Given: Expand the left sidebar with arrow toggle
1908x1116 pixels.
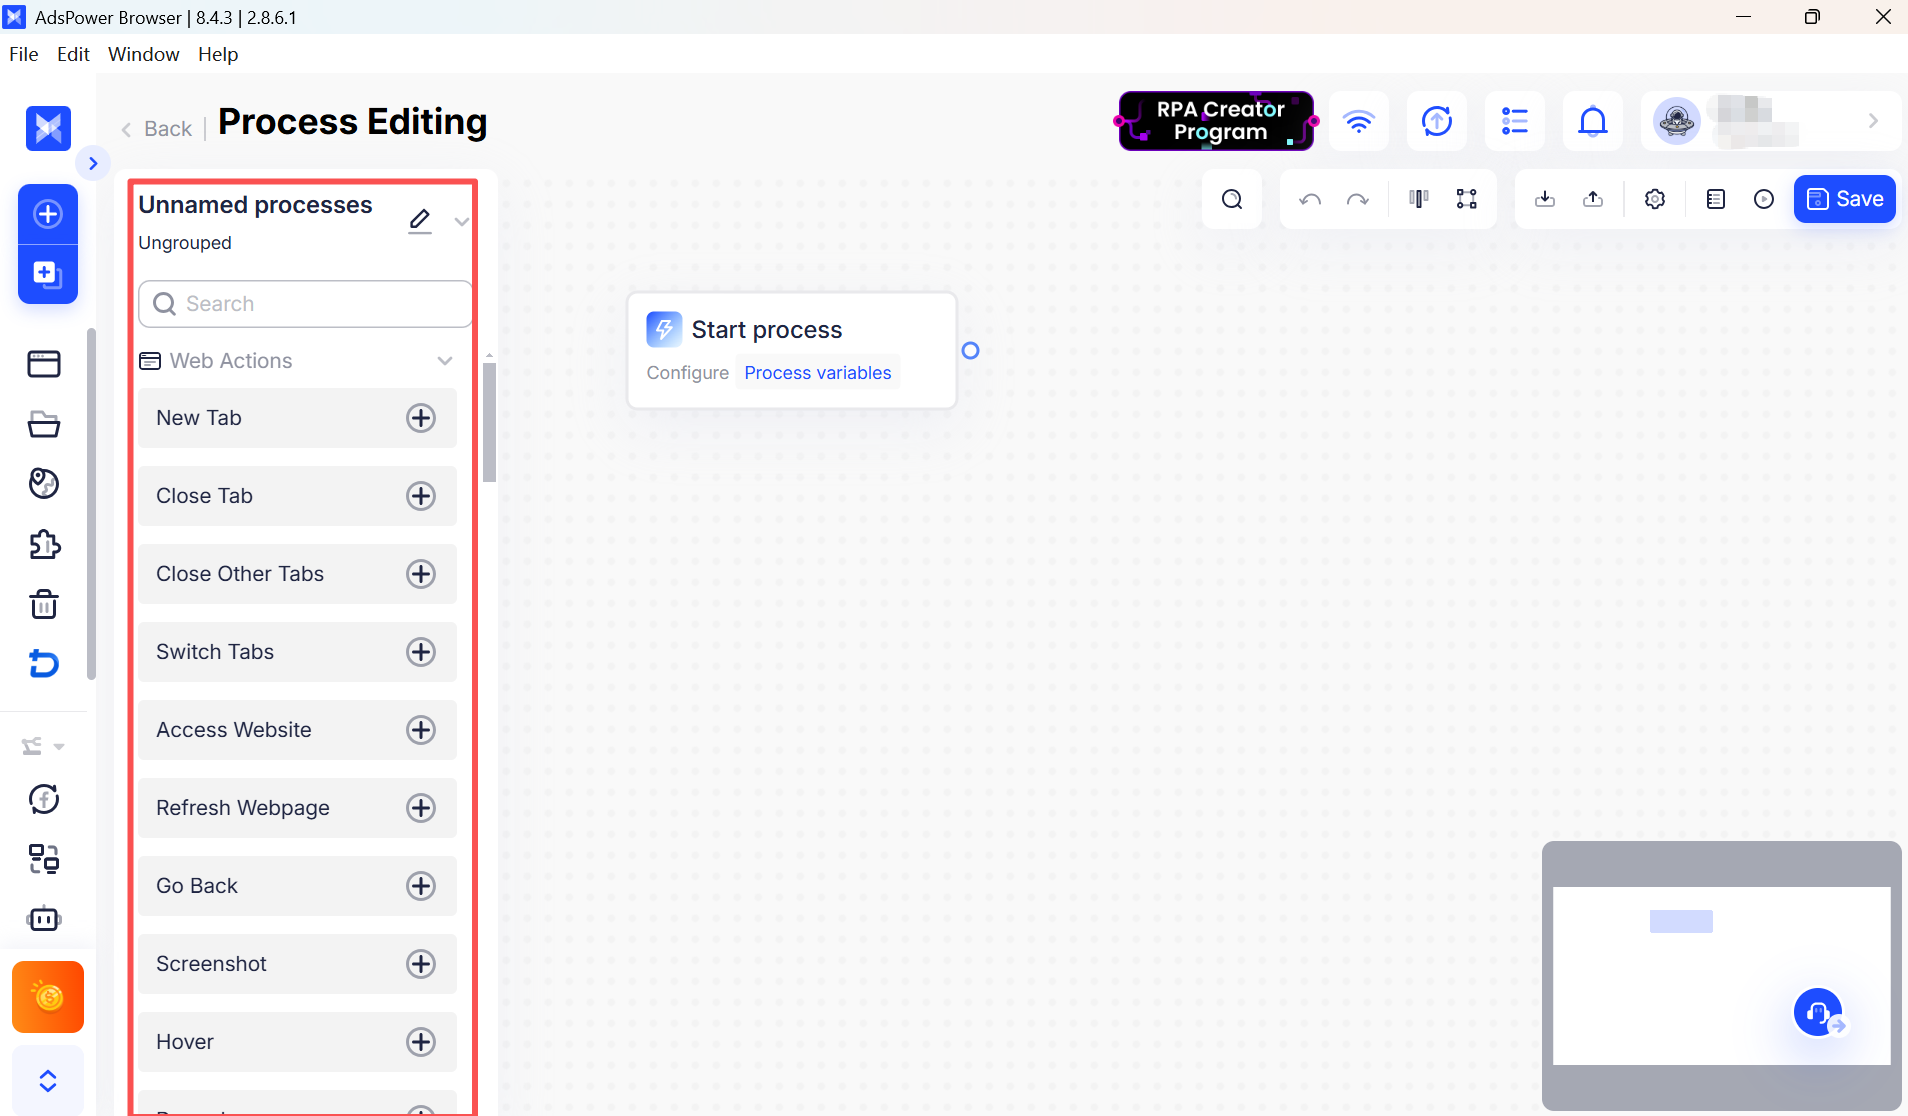Looking at the screenshot, I should [93, 163].
